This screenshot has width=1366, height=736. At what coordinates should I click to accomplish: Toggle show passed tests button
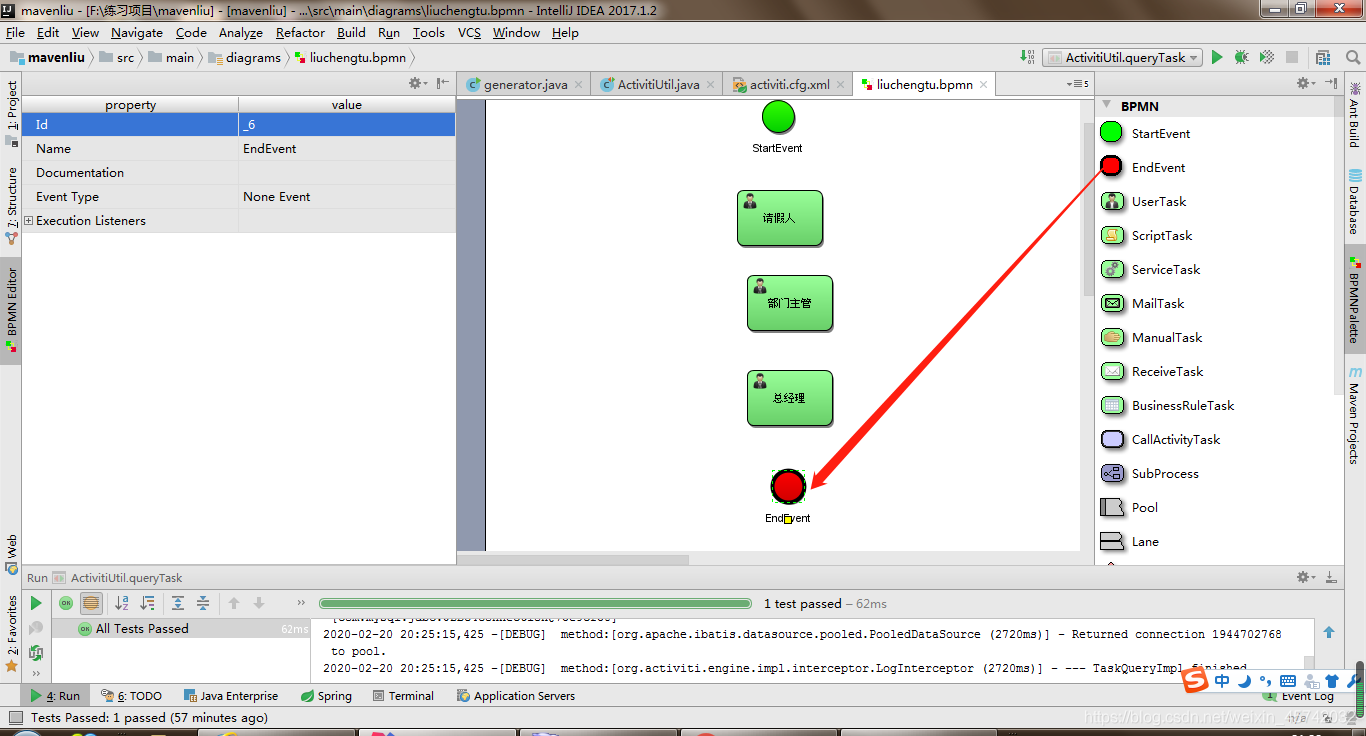click(66, 603)
